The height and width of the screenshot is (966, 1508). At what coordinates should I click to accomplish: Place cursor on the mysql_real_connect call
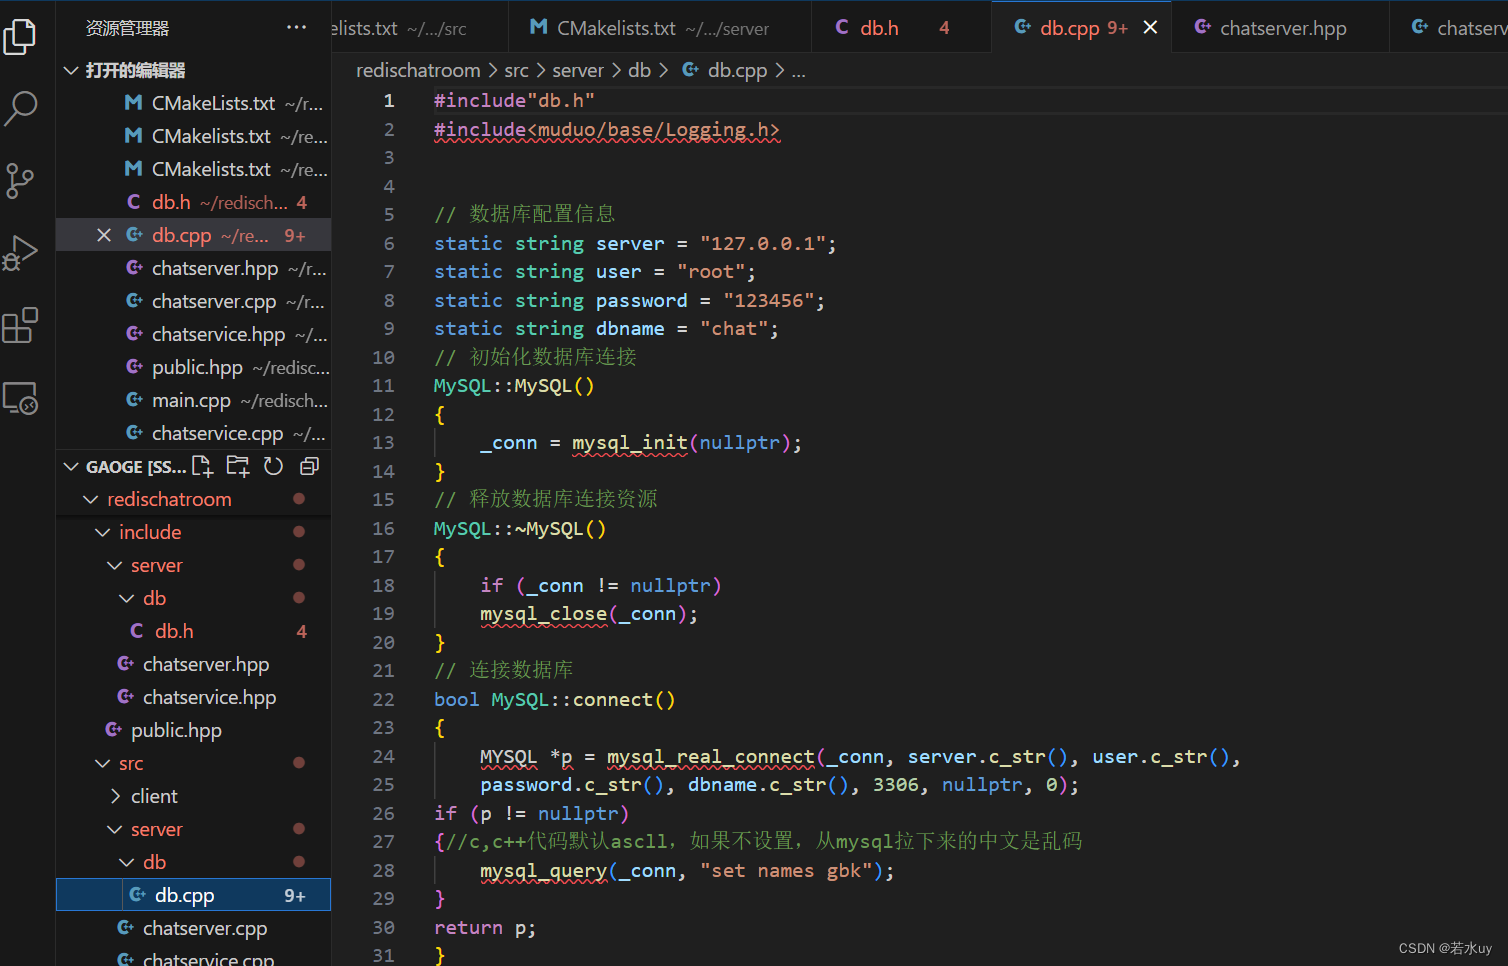(x=710, y=757)
